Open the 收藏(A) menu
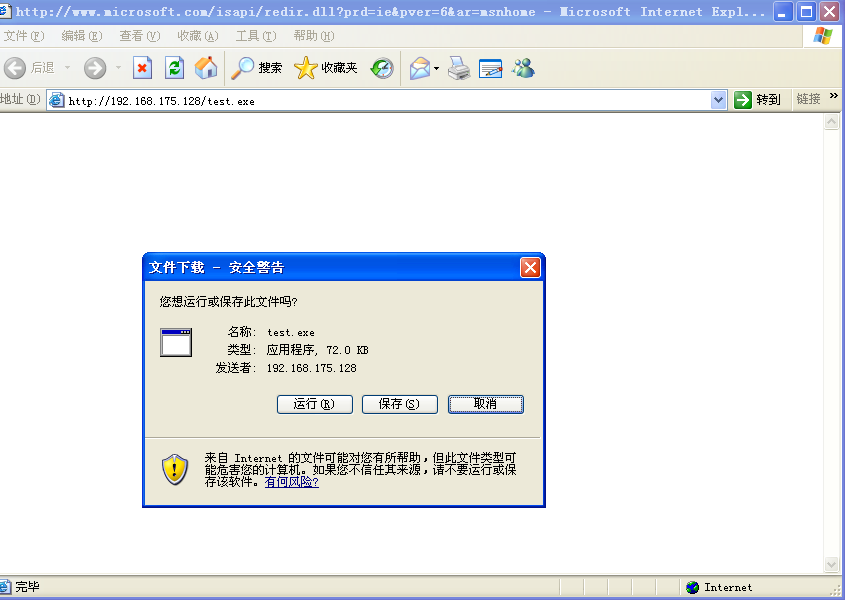The width and height of the screenshot is (845, 600). pyautogui.click(x=198, y=36)
